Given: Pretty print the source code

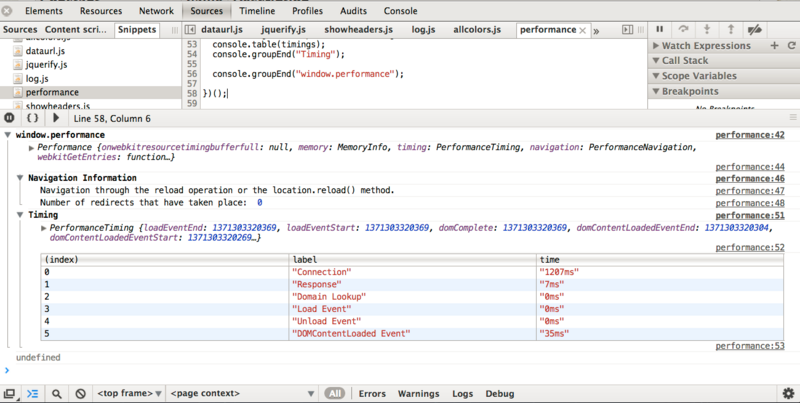Looking at the screenshot, I should point(32,118).
